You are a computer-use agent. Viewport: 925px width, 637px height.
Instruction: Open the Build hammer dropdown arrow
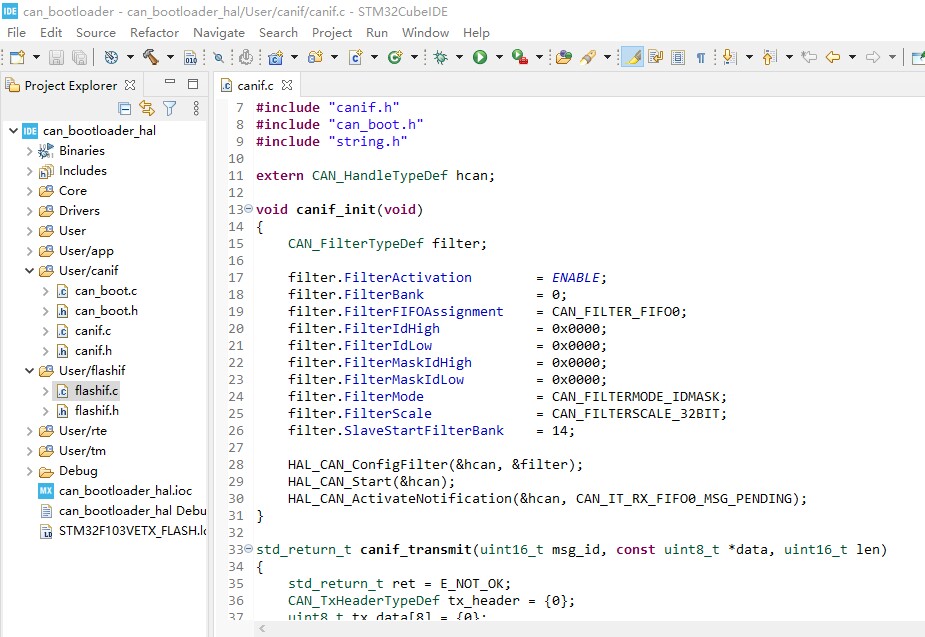point(170,57)
